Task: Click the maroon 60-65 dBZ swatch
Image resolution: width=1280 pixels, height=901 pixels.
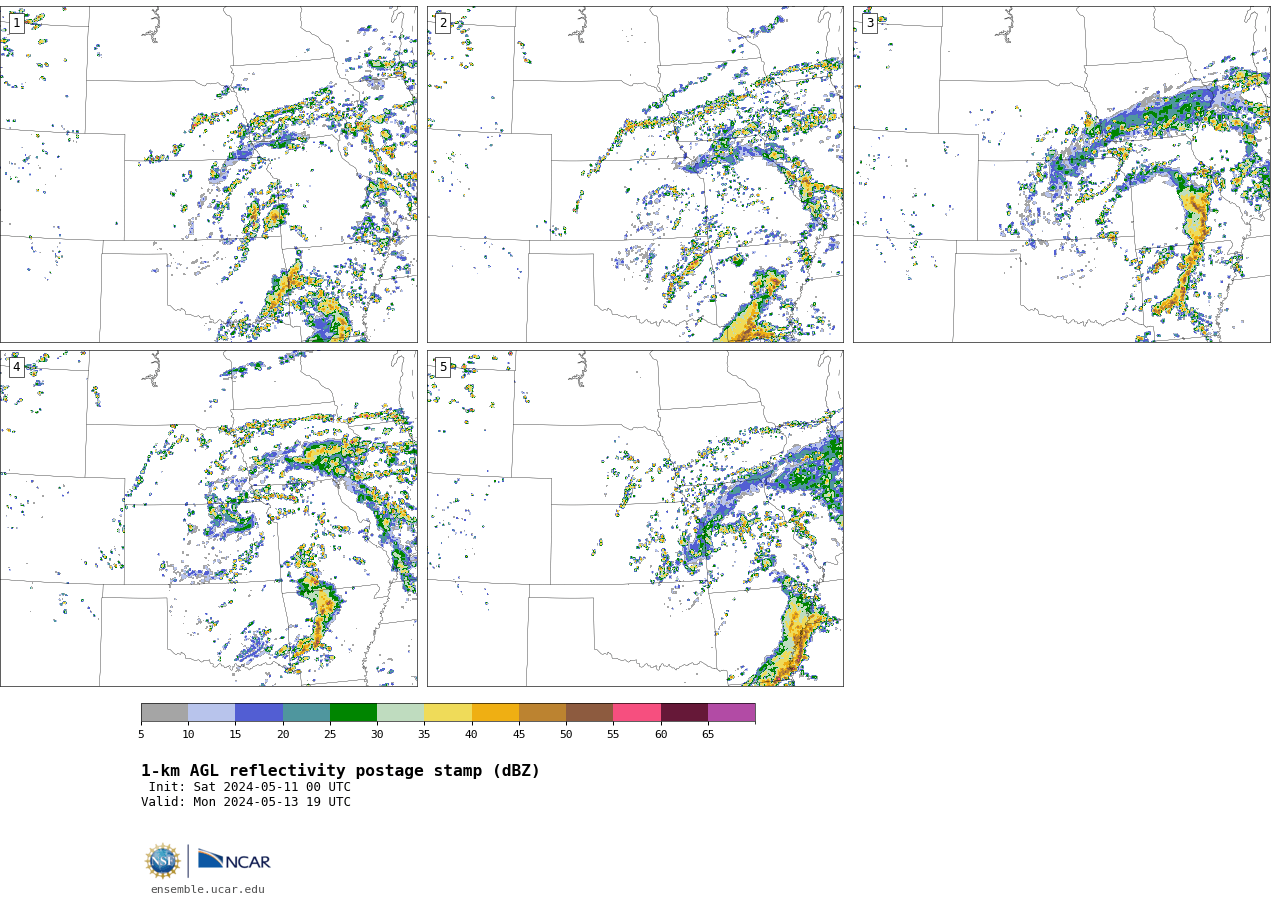Action: tap(684, 712)
